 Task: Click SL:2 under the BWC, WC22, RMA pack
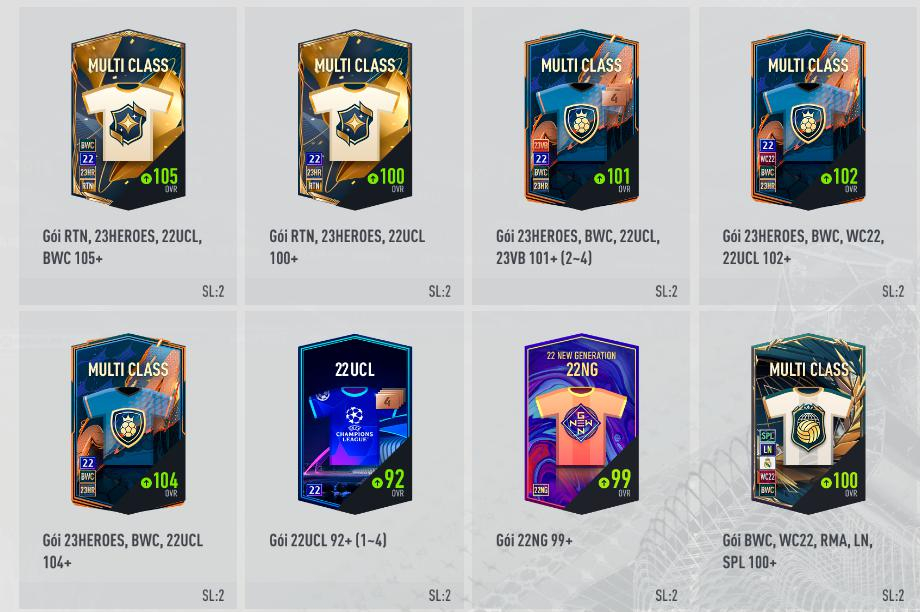[x=893, y=596]
